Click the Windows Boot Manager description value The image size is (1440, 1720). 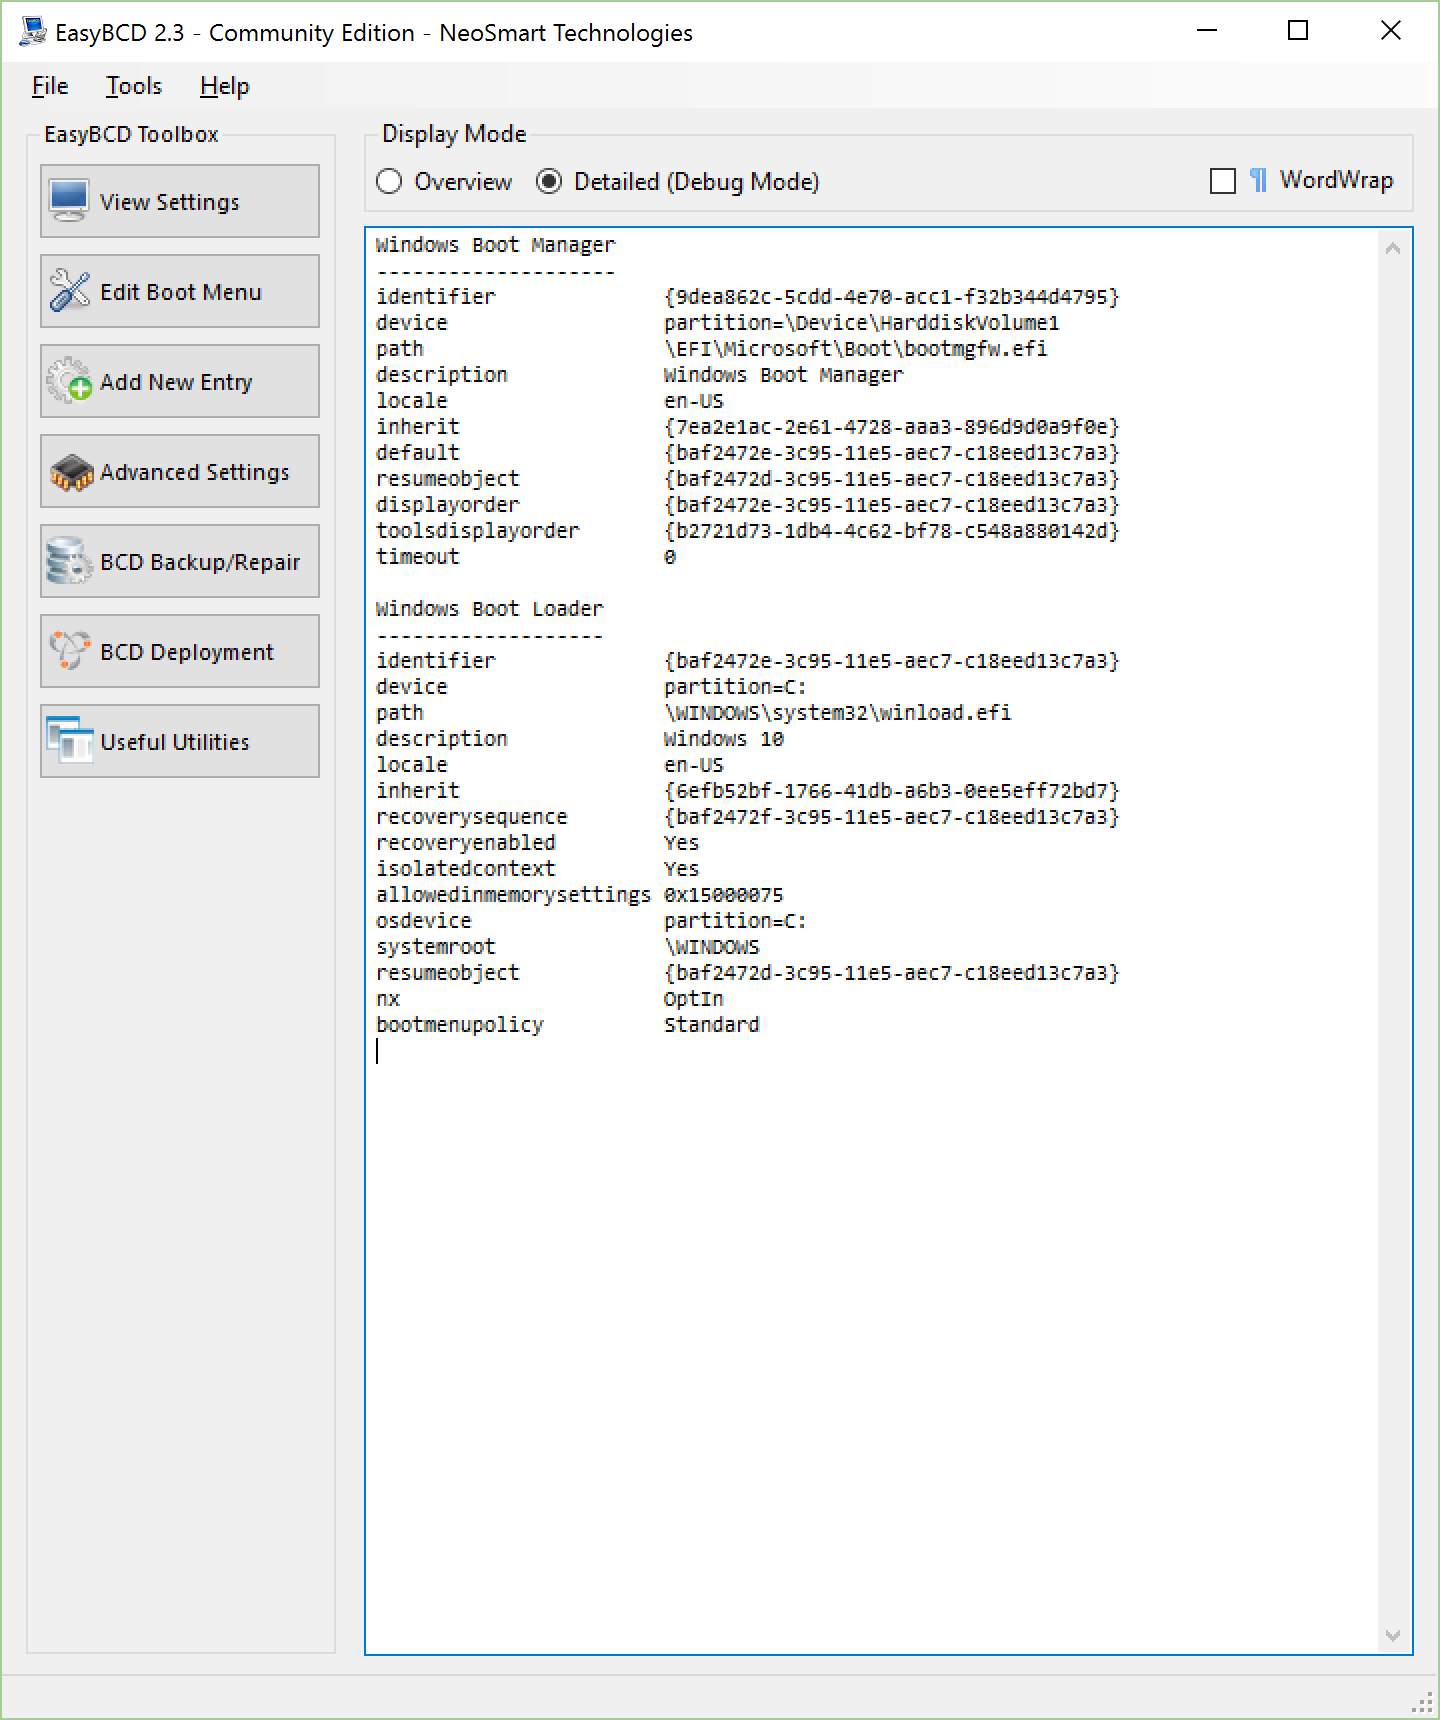tap(784, 375)
